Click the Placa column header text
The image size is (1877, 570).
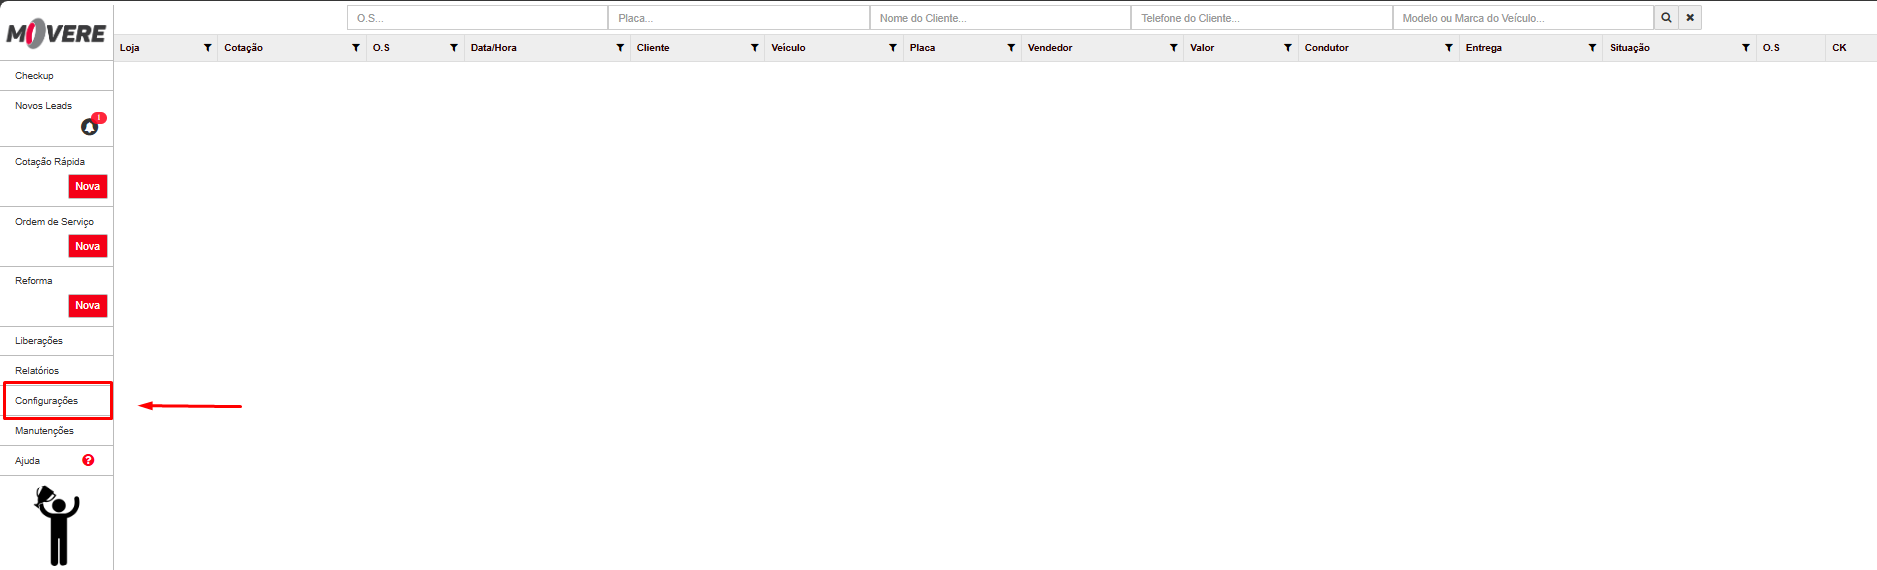pos(923,48)
